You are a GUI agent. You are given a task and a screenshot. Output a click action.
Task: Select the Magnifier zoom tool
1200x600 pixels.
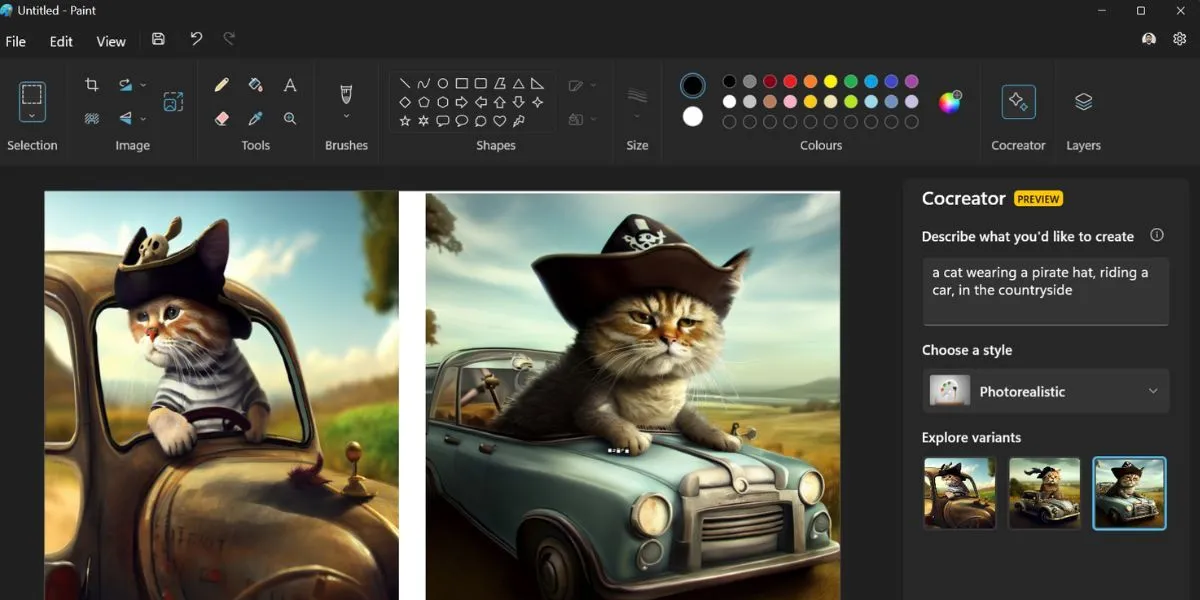point(289,118)
